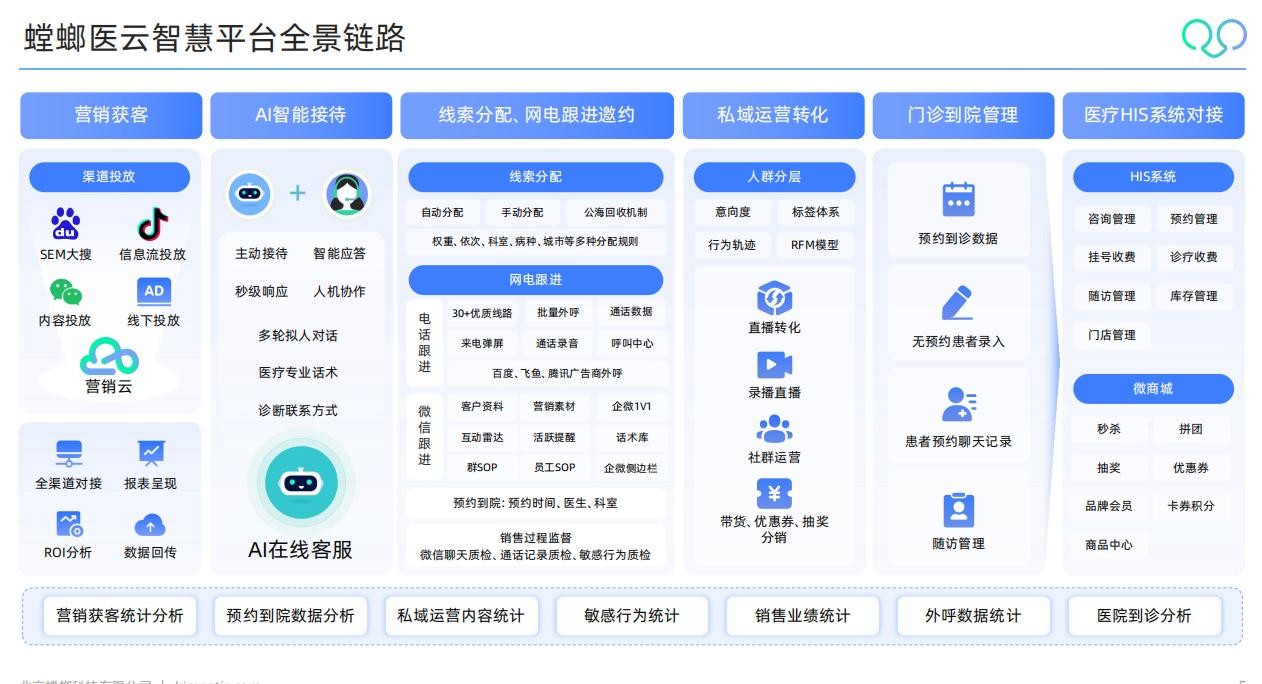
Task: Click the 挂号收费 text
Action: click(1112, 257)
